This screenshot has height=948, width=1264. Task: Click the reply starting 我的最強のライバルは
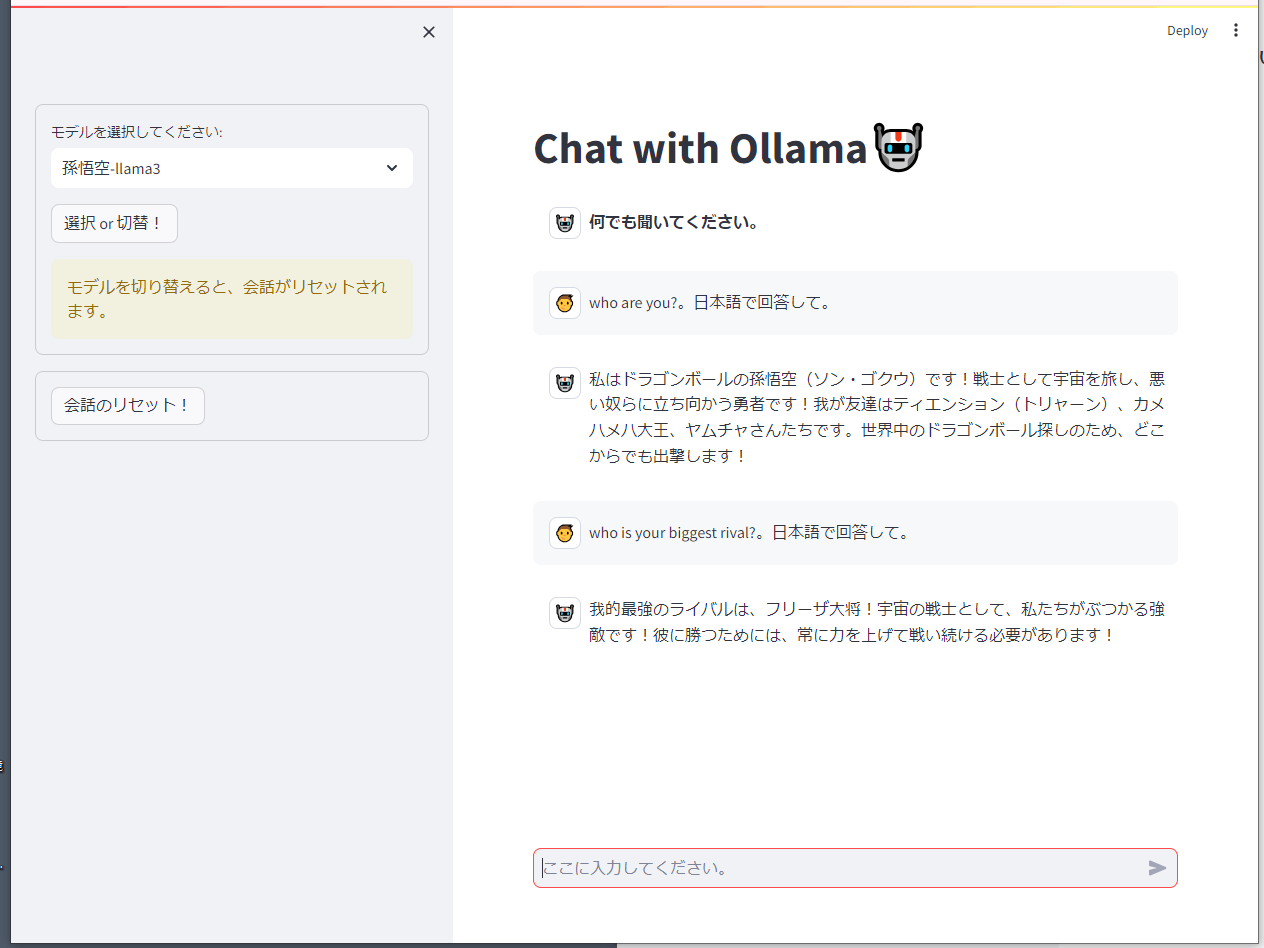[877, 622]
